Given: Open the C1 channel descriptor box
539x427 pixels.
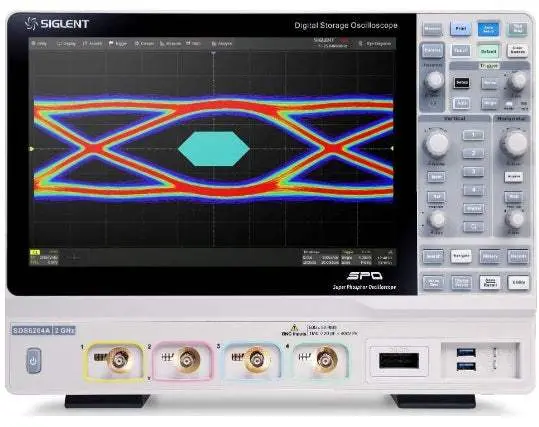Looking at the screenshot, I should 44,258.
